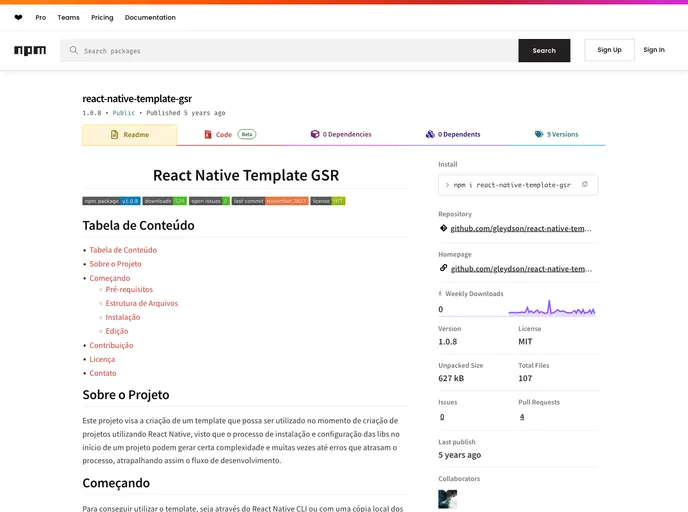Open the last commit badge
Viewport: 688px width, 512px height.
[x=270, y=201]
